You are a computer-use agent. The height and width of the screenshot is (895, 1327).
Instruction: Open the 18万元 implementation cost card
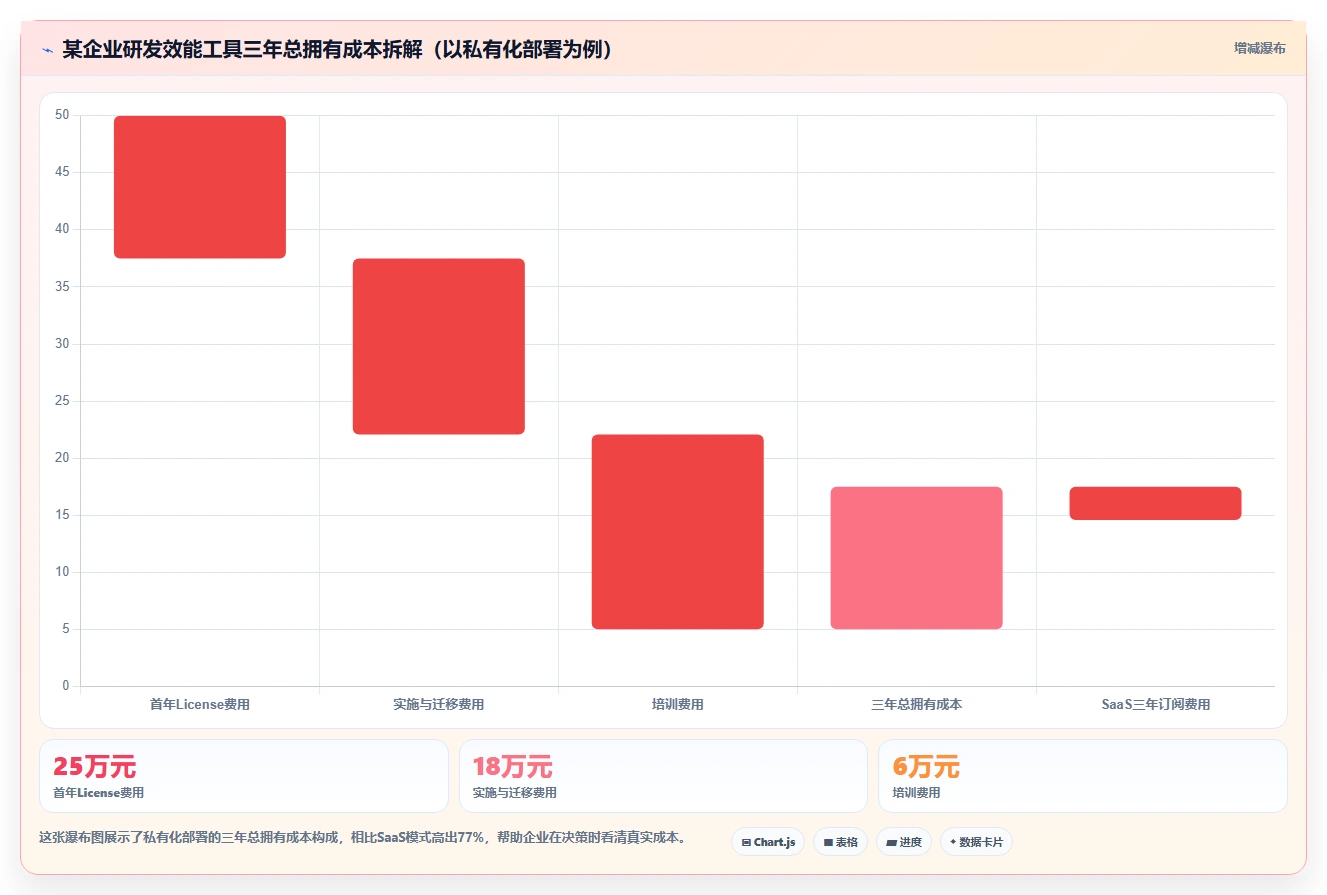pos(663,776)
